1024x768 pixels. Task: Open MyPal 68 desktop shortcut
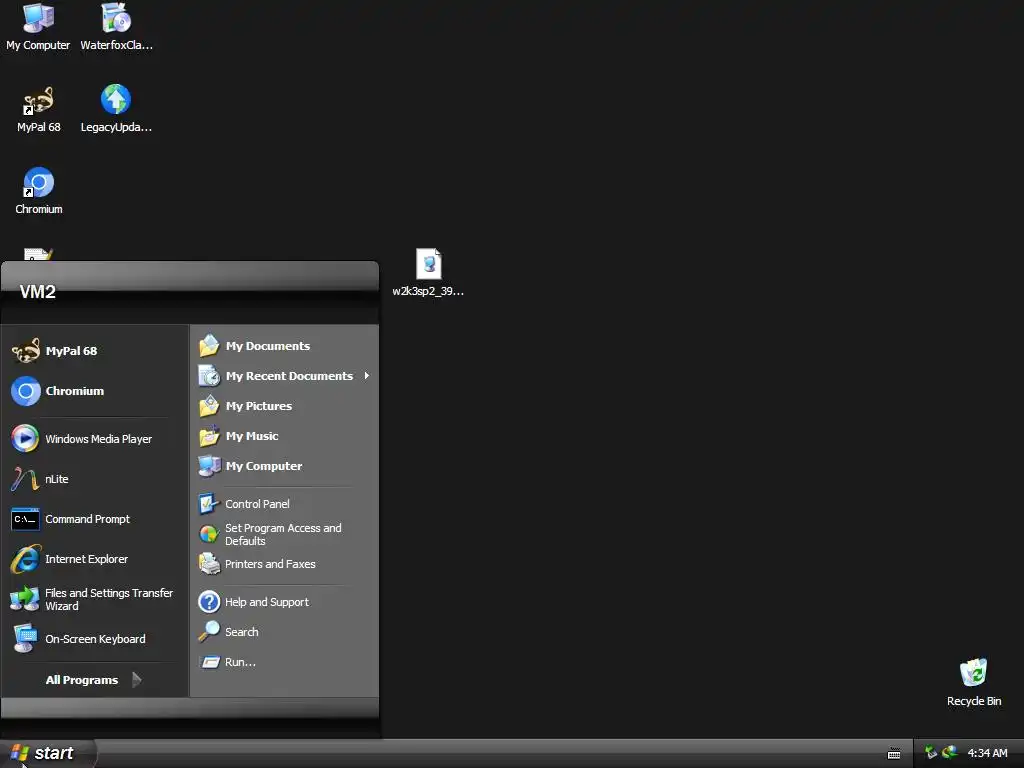coord(39,109)
